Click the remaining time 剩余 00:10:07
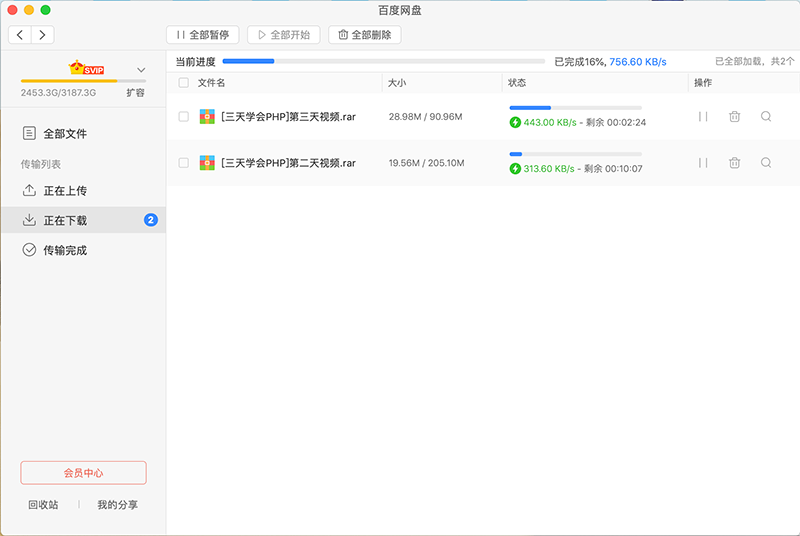 613,168
